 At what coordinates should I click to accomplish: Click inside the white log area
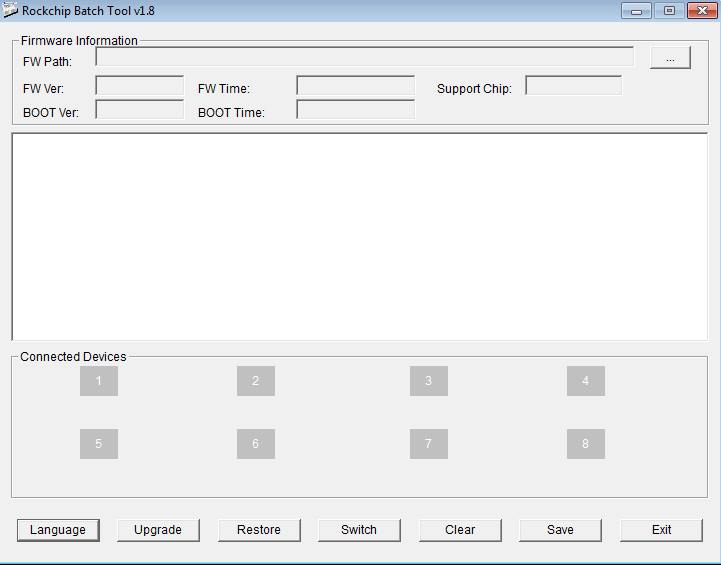pyautogui.click(x=360, y=237)
